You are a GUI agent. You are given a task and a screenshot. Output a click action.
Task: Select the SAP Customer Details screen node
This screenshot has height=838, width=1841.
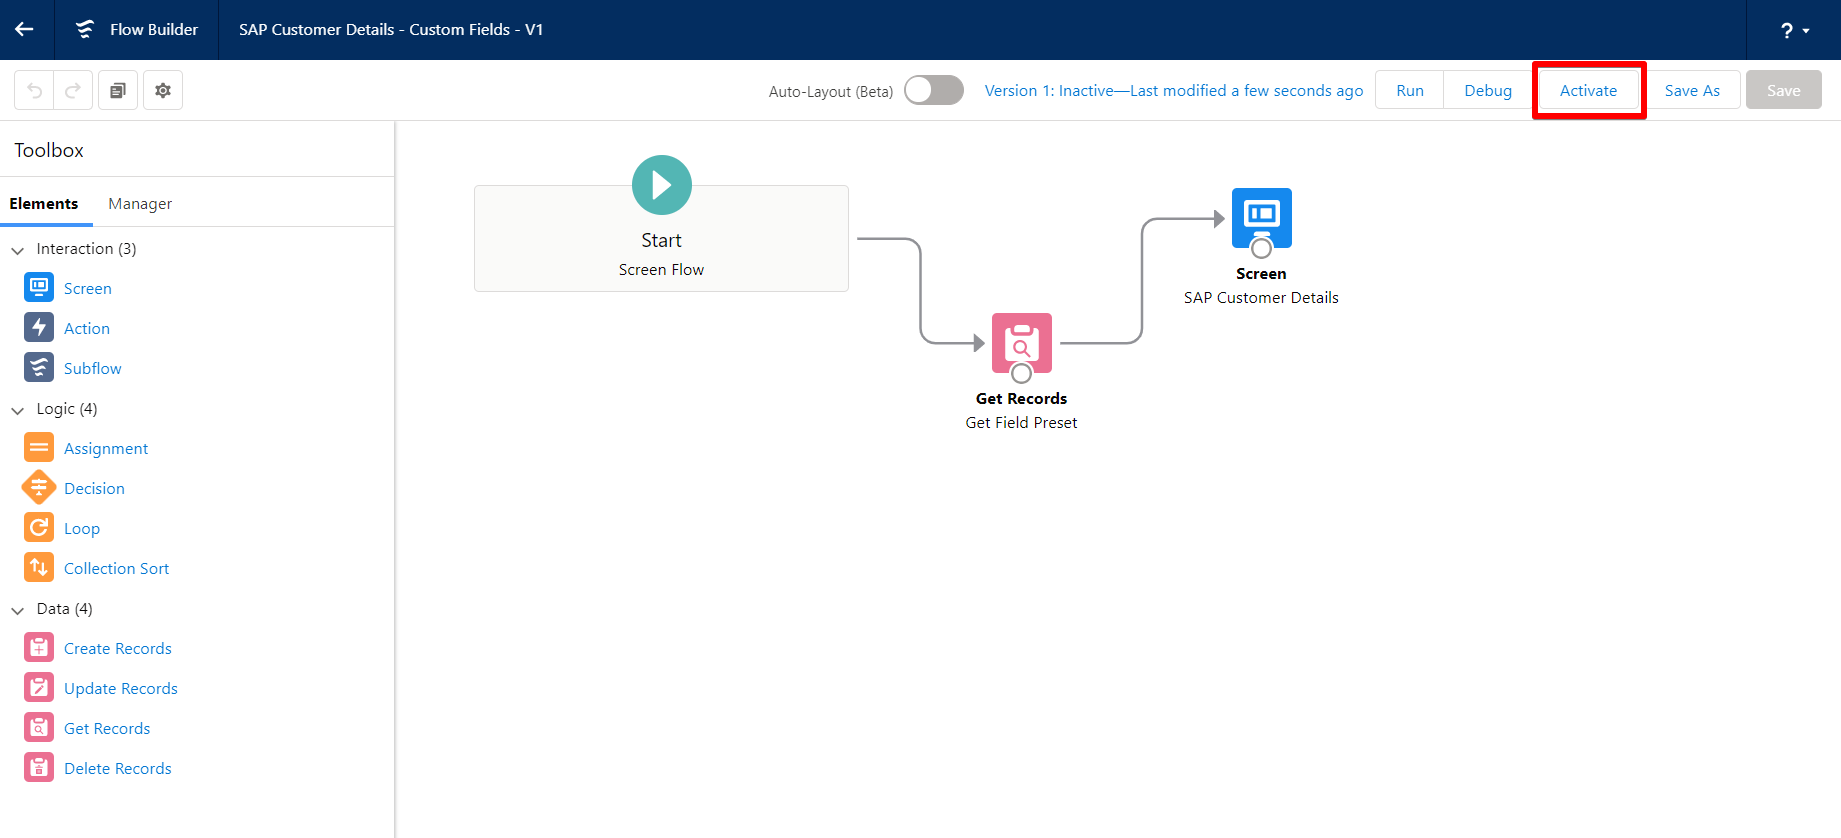click(x=1262, y=218)
